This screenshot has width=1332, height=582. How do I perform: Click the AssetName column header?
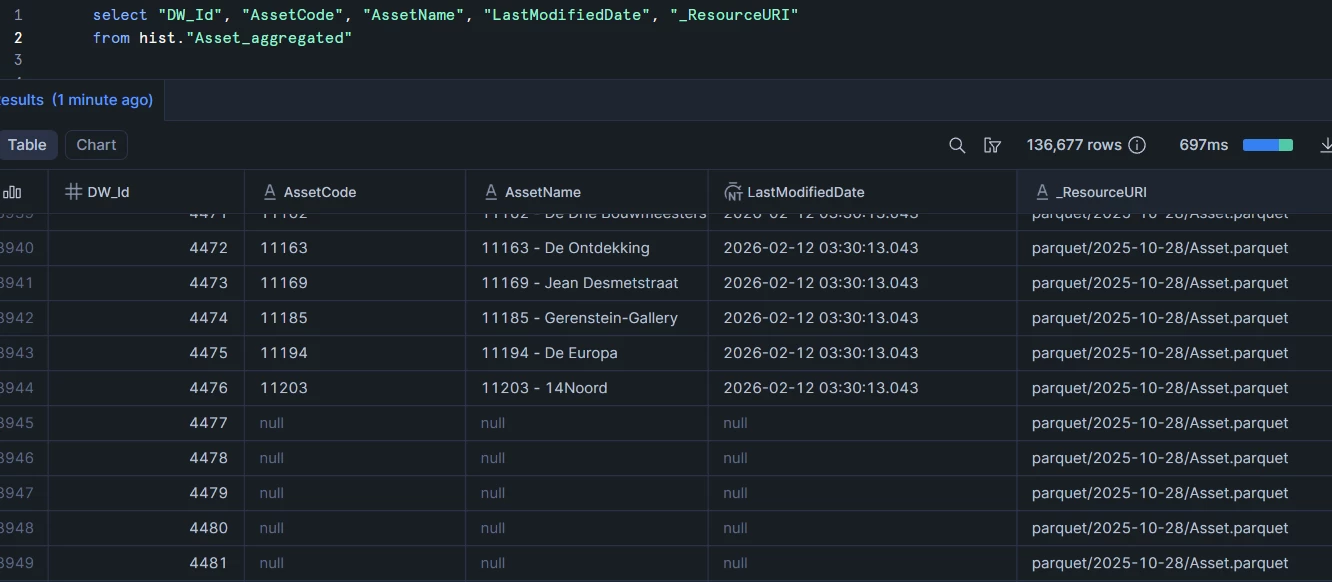tap(542, 192)
